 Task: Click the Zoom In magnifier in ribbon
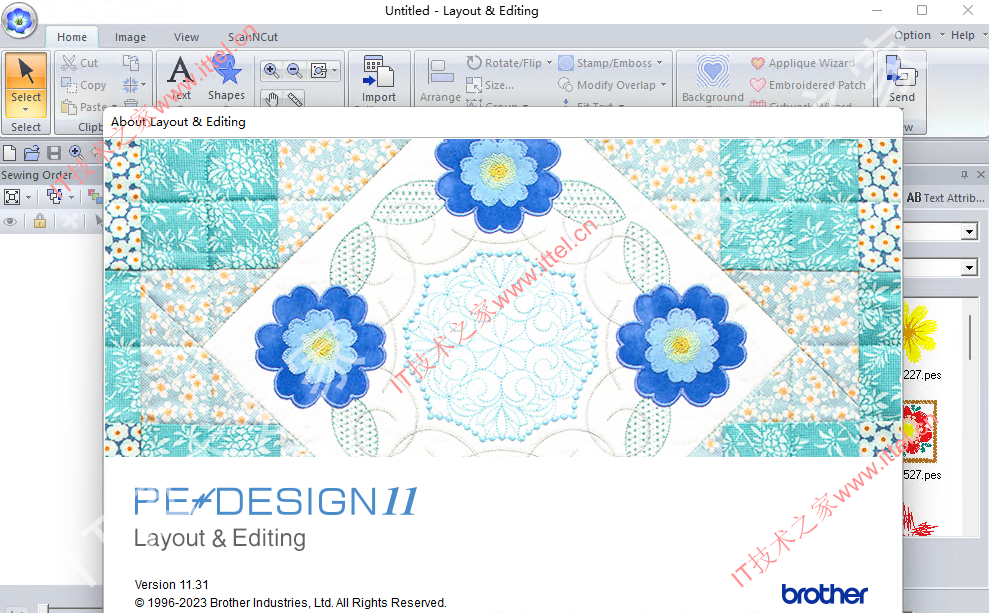click(x=272, y=70)
